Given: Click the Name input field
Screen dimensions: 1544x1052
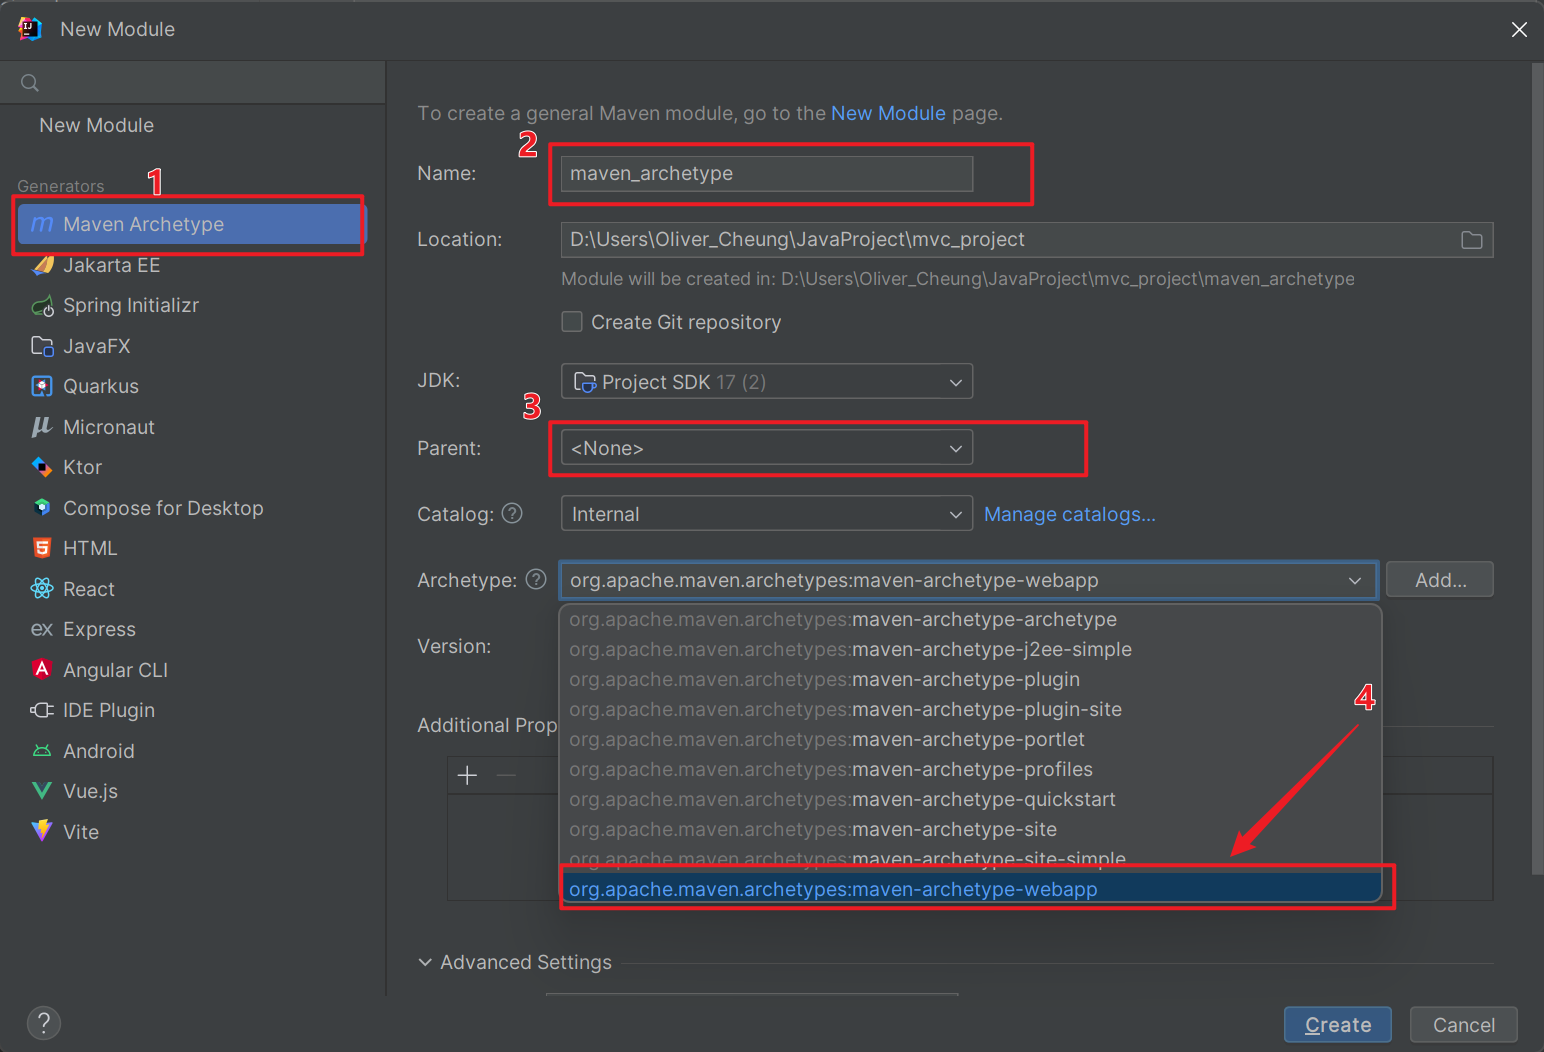Looking at the screenshot, I should pyautogui.click(x=767, y=173).
